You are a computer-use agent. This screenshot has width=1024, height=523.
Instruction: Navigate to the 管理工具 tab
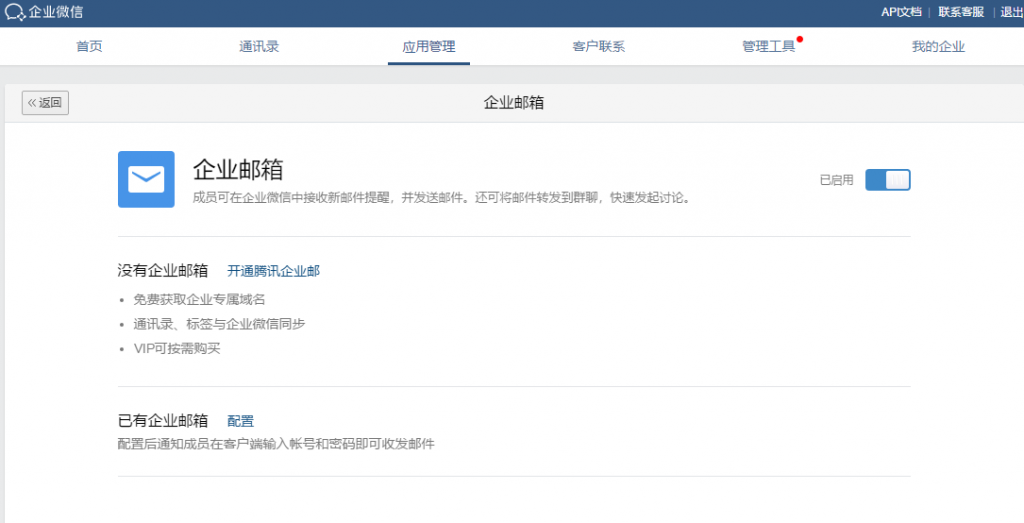pos(768,47)
